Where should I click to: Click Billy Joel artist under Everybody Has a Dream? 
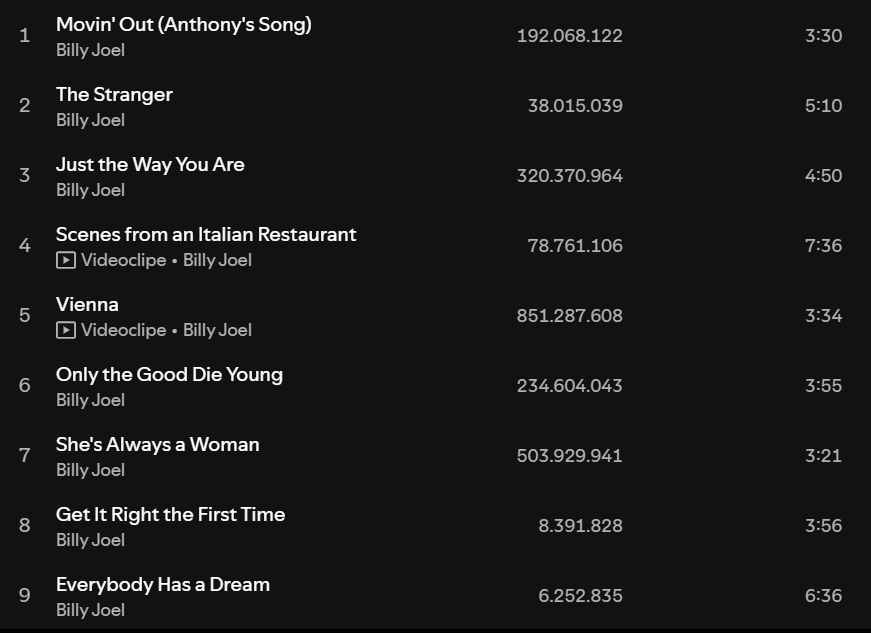click(90, 610)
